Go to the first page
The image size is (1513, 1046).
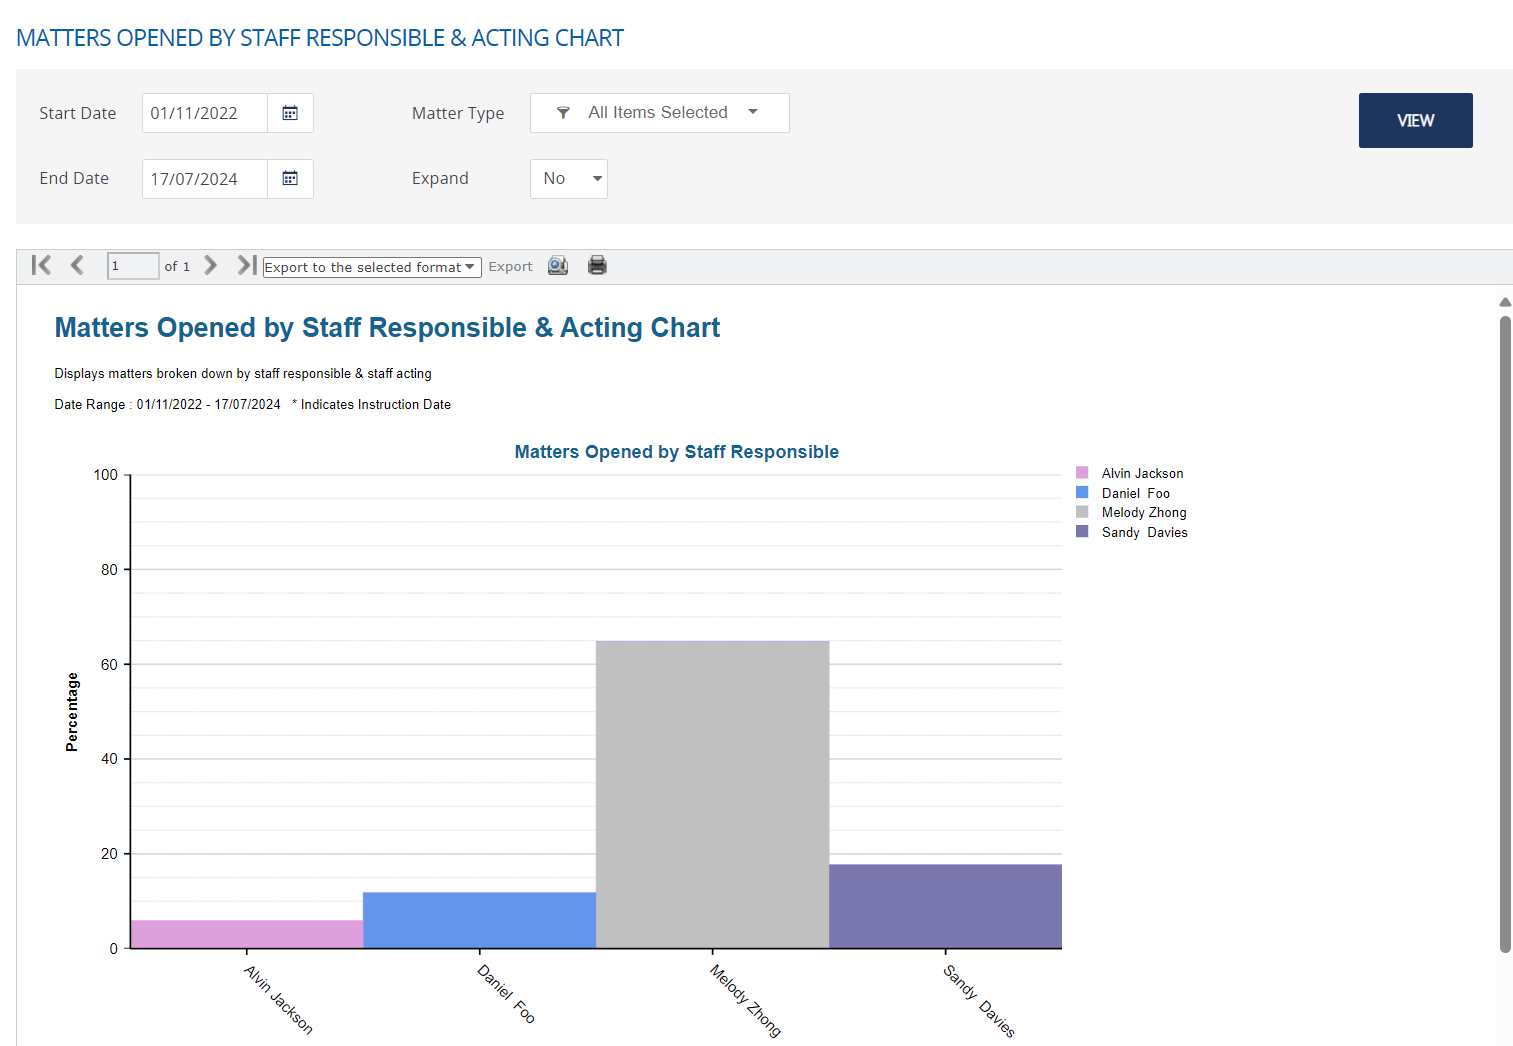(x=41, y=265)
